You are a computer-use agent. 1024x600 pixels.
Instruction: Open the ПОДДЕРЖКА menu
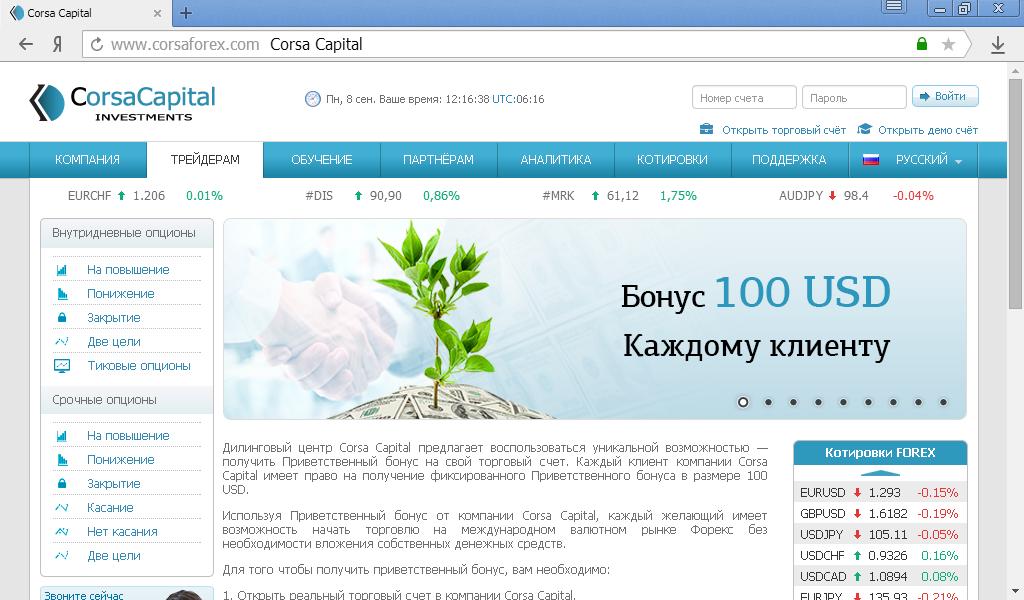[789, 159]
